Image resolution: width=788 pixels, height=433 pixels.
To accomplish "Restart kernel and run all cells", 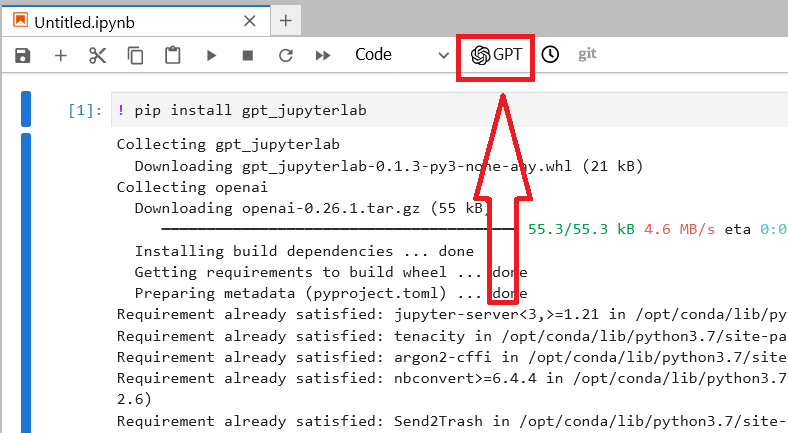I will (323, 55).
